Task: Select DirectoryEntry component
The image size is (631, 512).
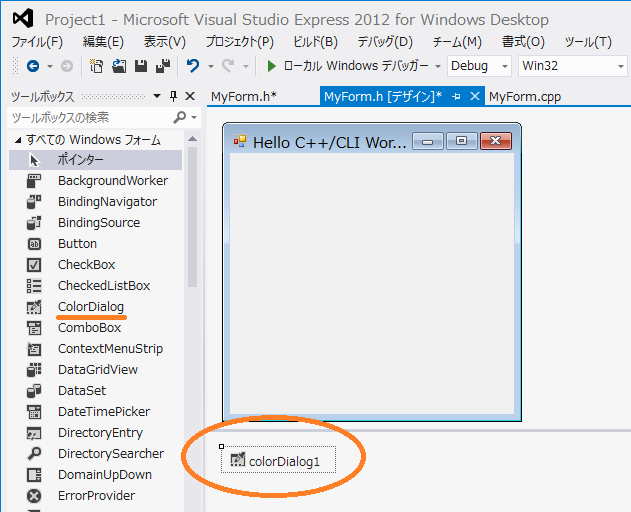Action: (x=96, y=433)
